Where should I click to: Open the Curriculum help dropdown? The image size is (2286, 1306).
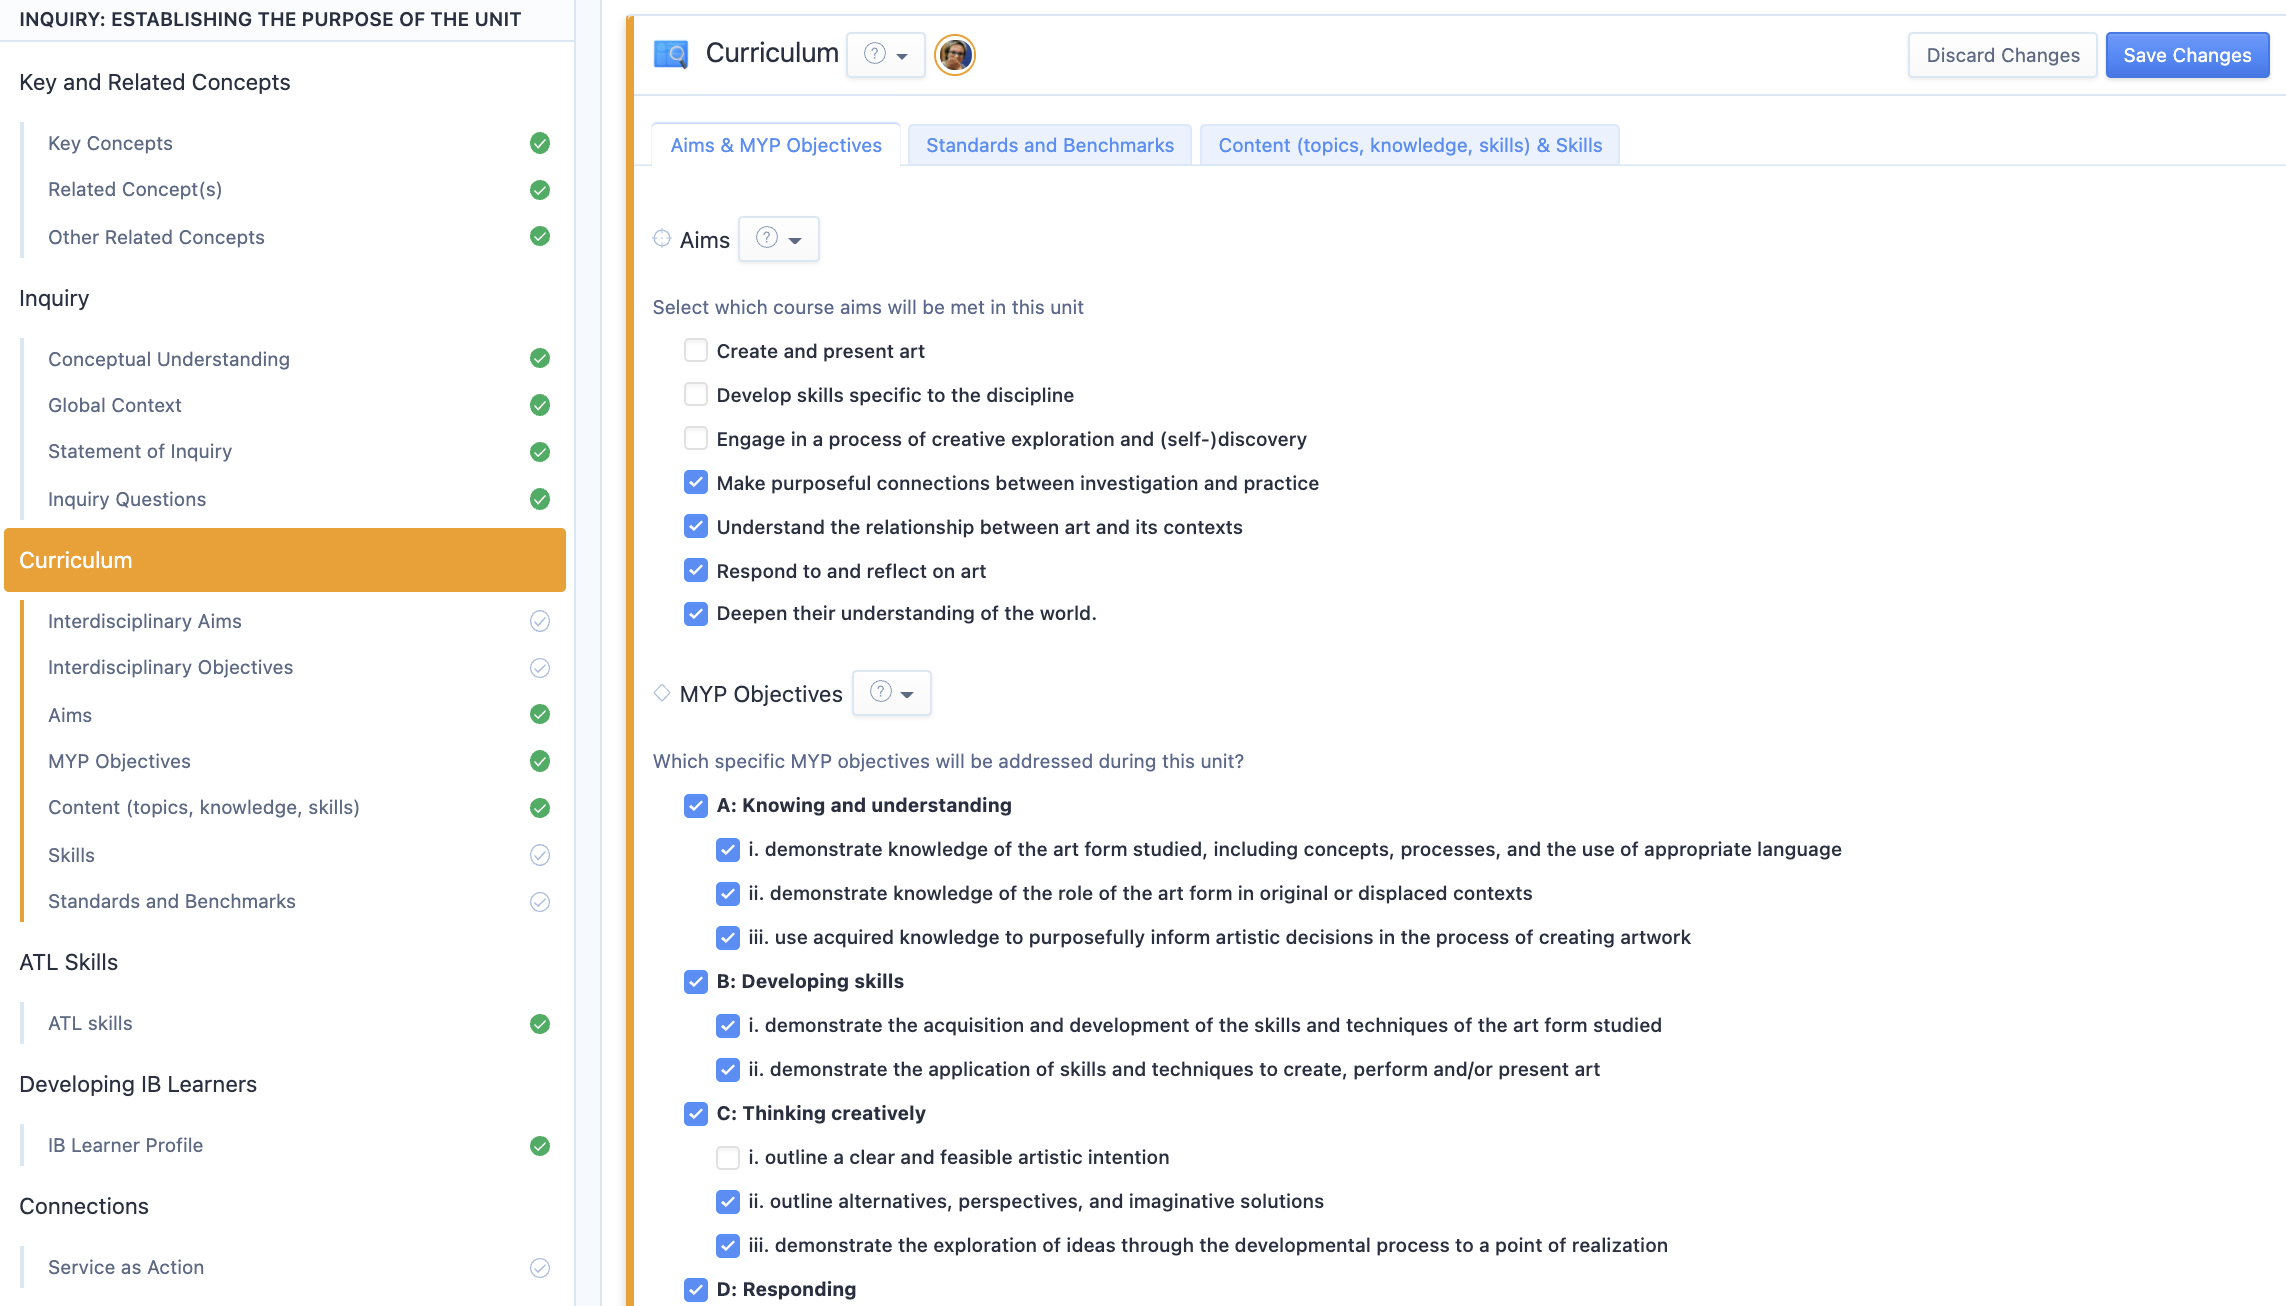click(x=885, y=55)
